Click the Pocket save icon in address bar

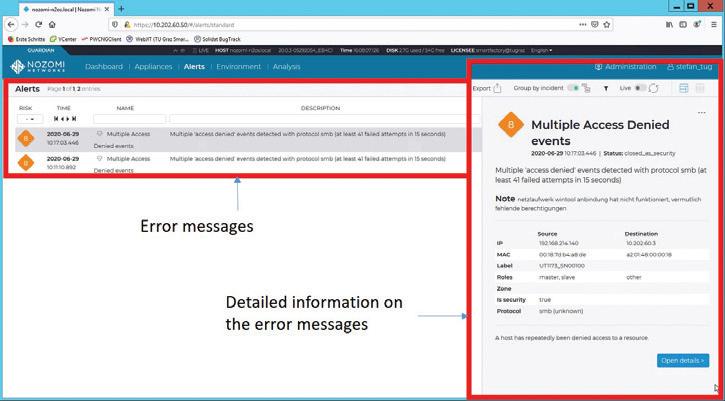[595, 25]
